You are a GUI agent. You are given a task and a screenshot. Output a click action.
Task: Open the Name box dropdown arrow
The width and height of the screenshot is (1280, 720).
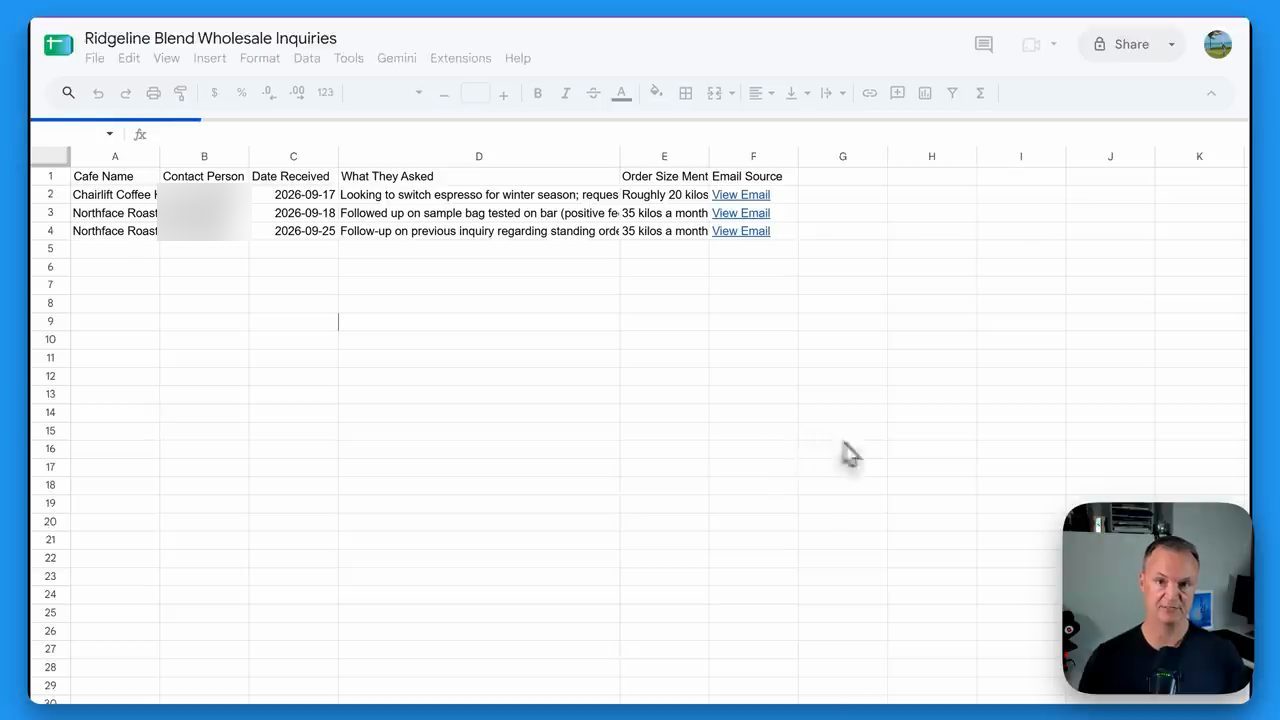point(110,134)
